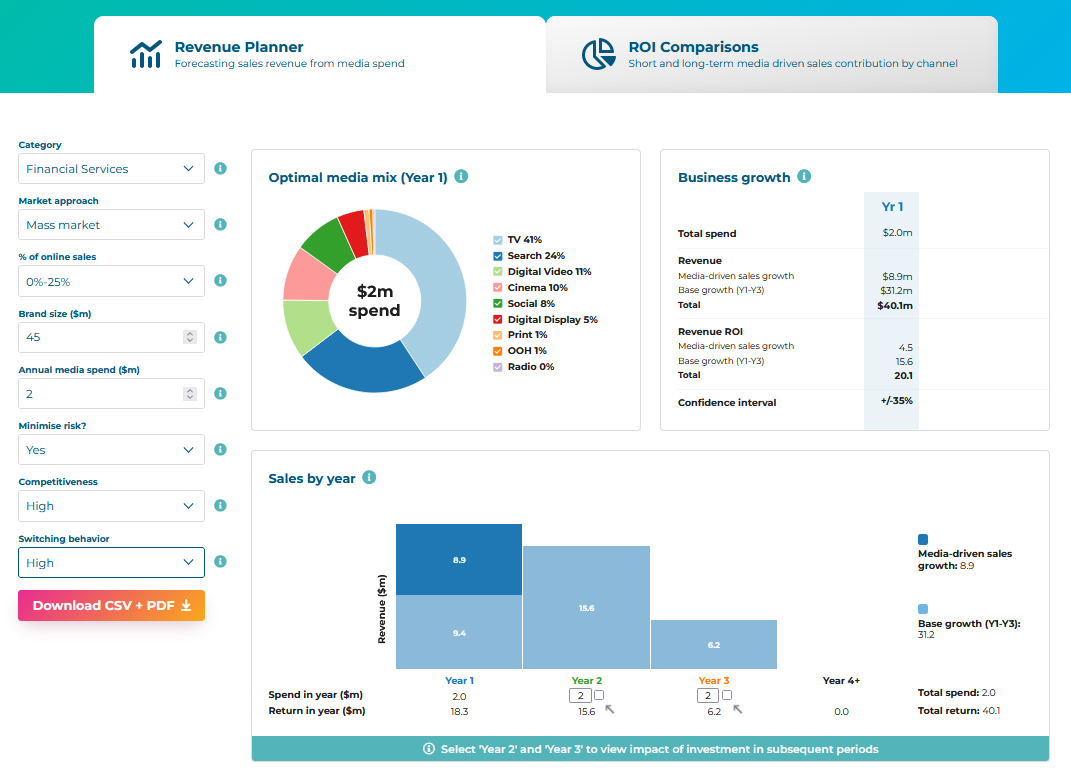The image size is (1071, 780).
Task: Toggle Cinema legend checkbox
Action: tap(498, 288)
